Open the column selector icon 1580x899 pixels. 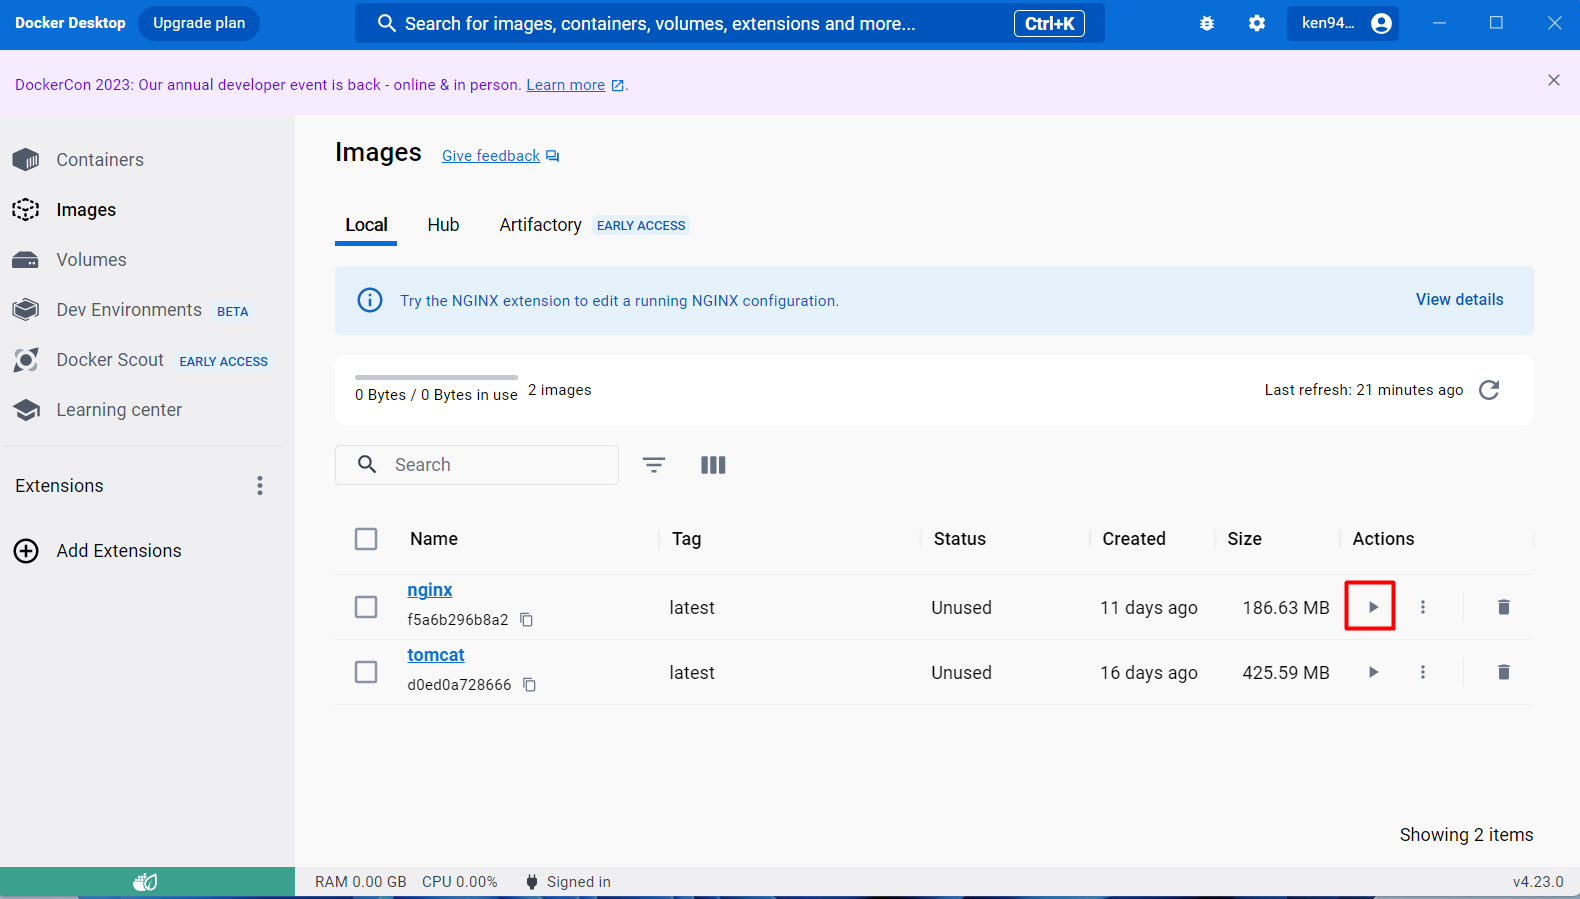[x=713, y=465]
